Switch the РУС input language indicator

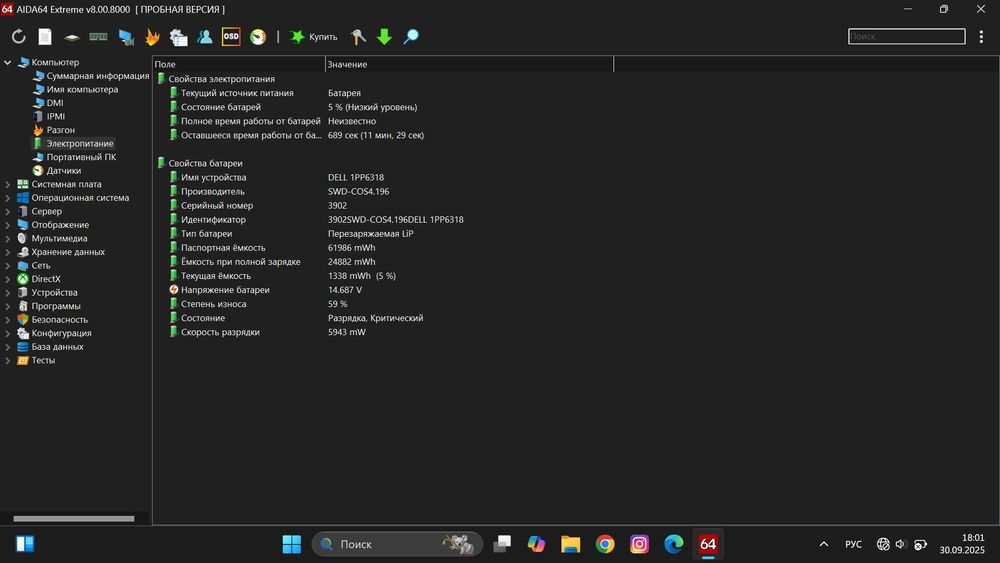(853, 545)
